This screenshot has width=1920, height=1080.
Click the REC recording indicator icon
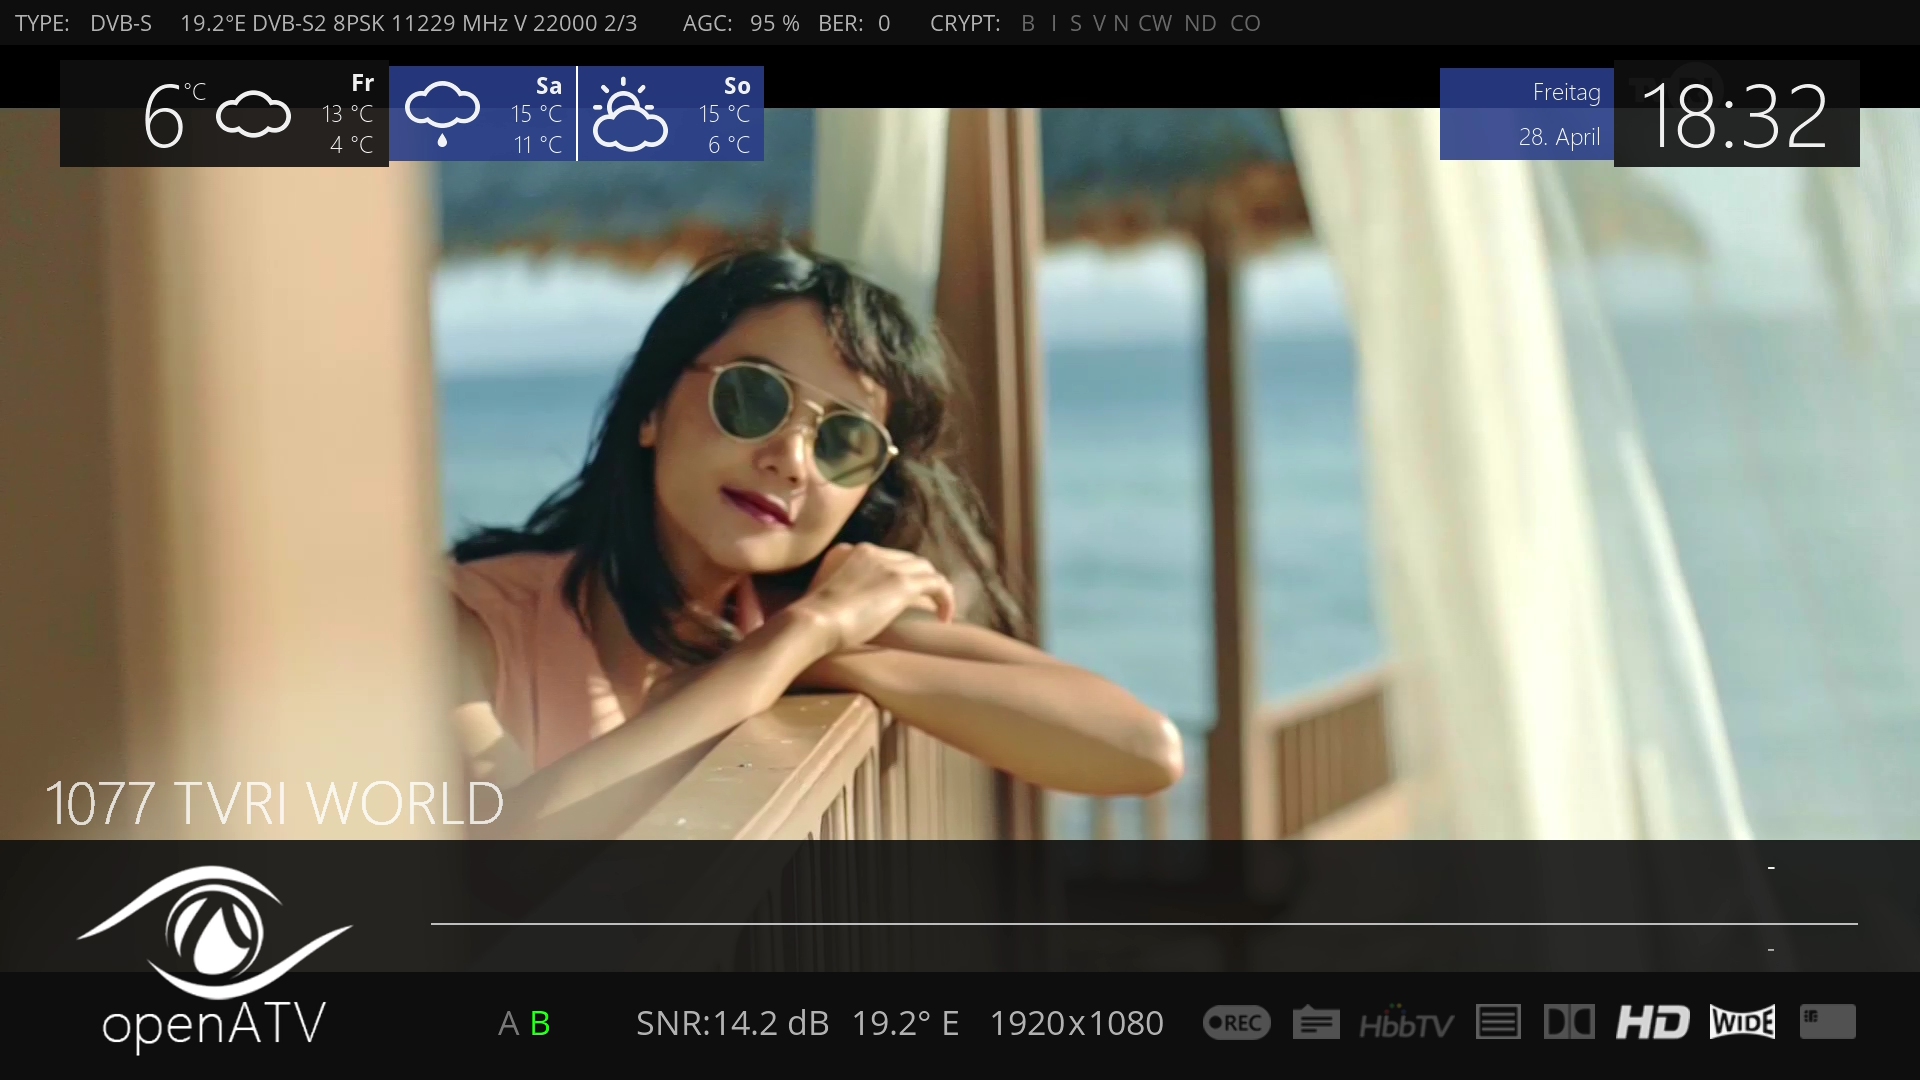click(x=1236, y=1023)
